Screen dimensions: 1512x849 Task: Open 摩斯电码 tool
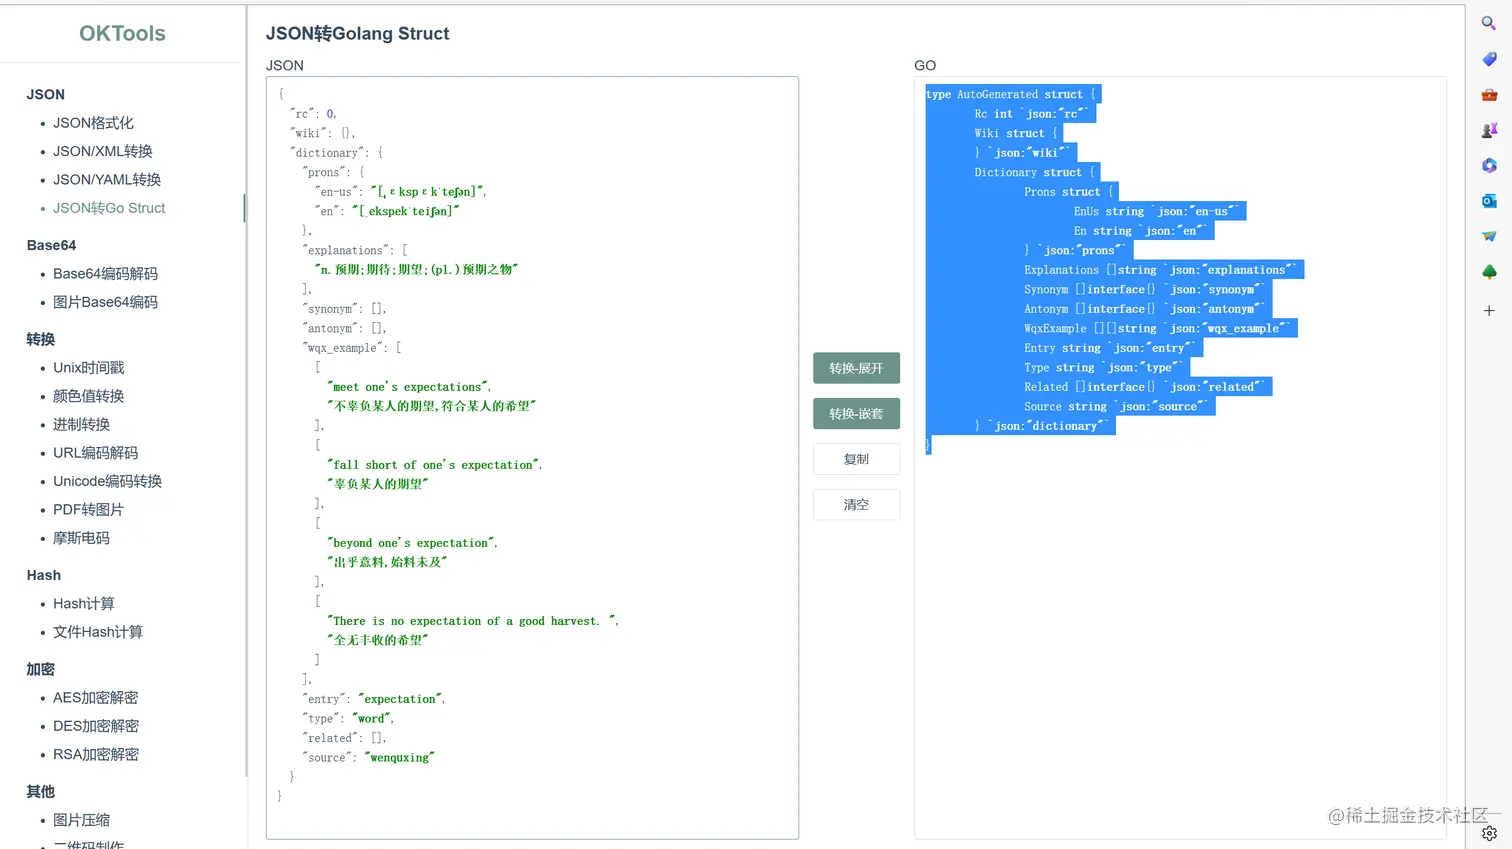82,538
